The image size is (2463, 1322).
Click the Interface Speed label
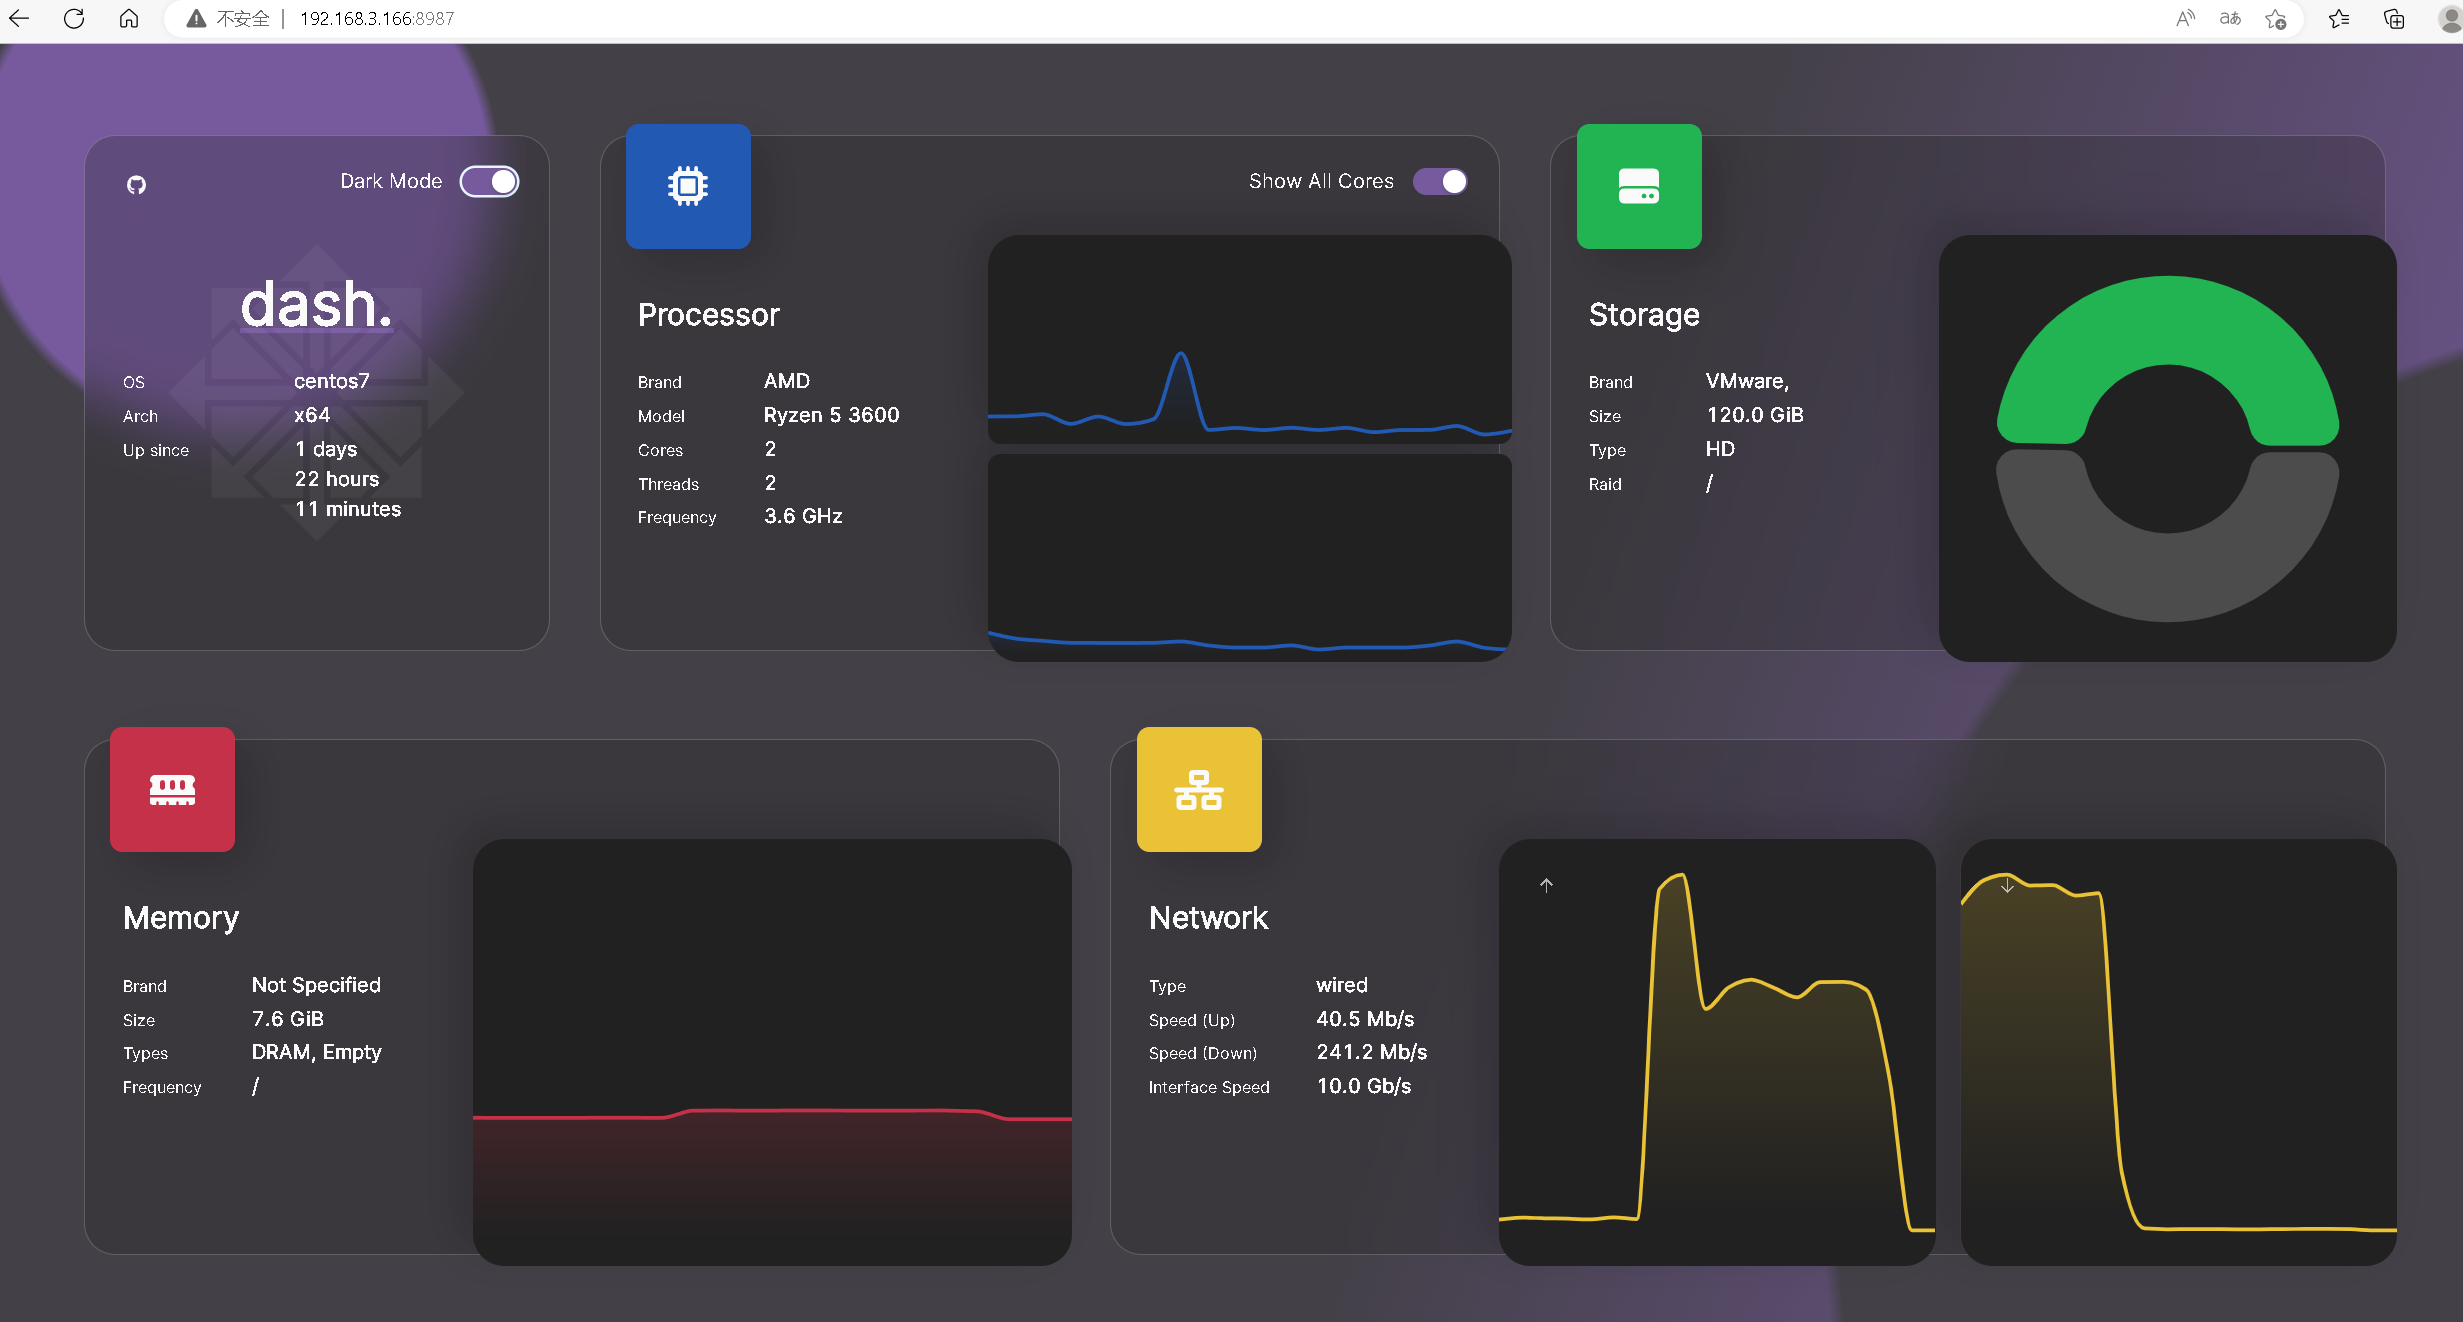[x=1209, y=1087]
